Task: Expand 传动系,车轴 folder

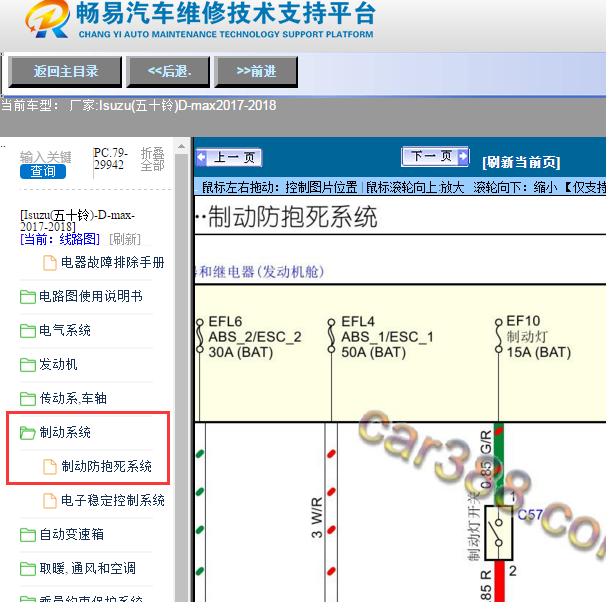Action: click(x=73, y=398)
